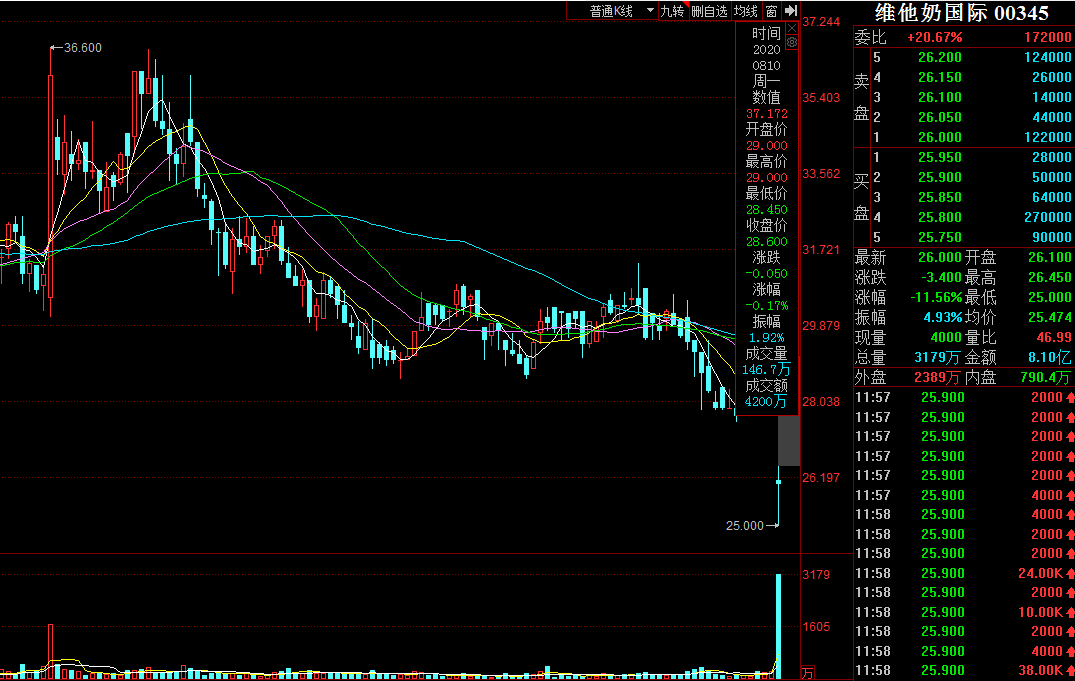Click the 25.000 low price marker

coord(745,525)
